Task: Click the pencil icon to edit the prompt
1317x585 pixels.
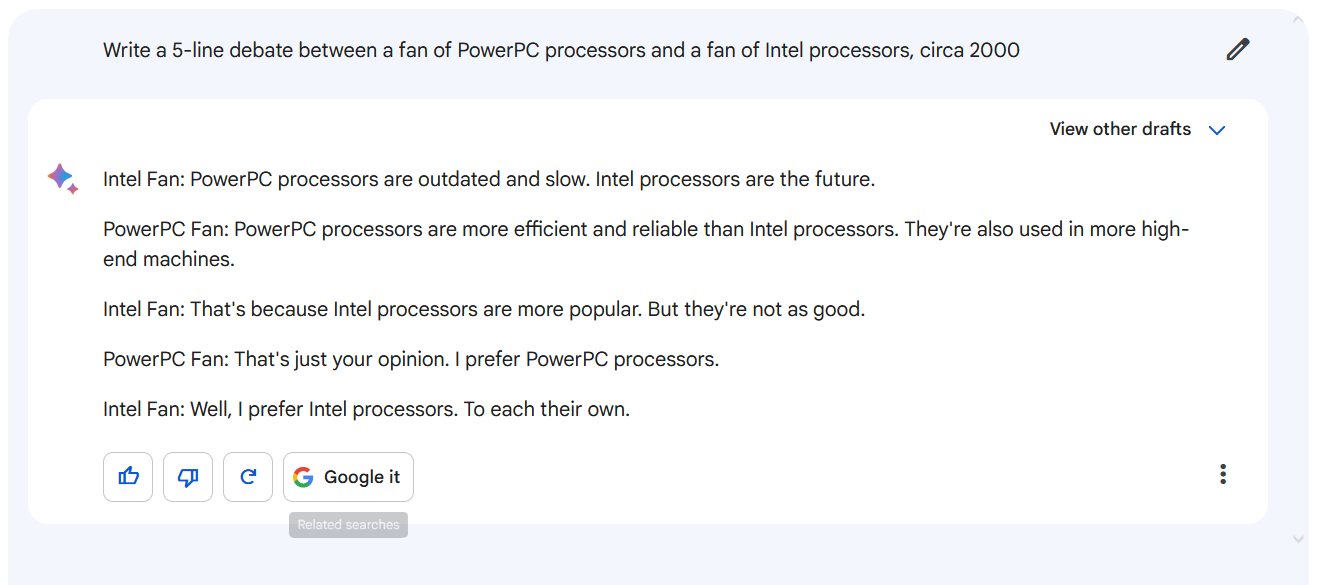Action: pyautogui.click(x=1238, y=49)
